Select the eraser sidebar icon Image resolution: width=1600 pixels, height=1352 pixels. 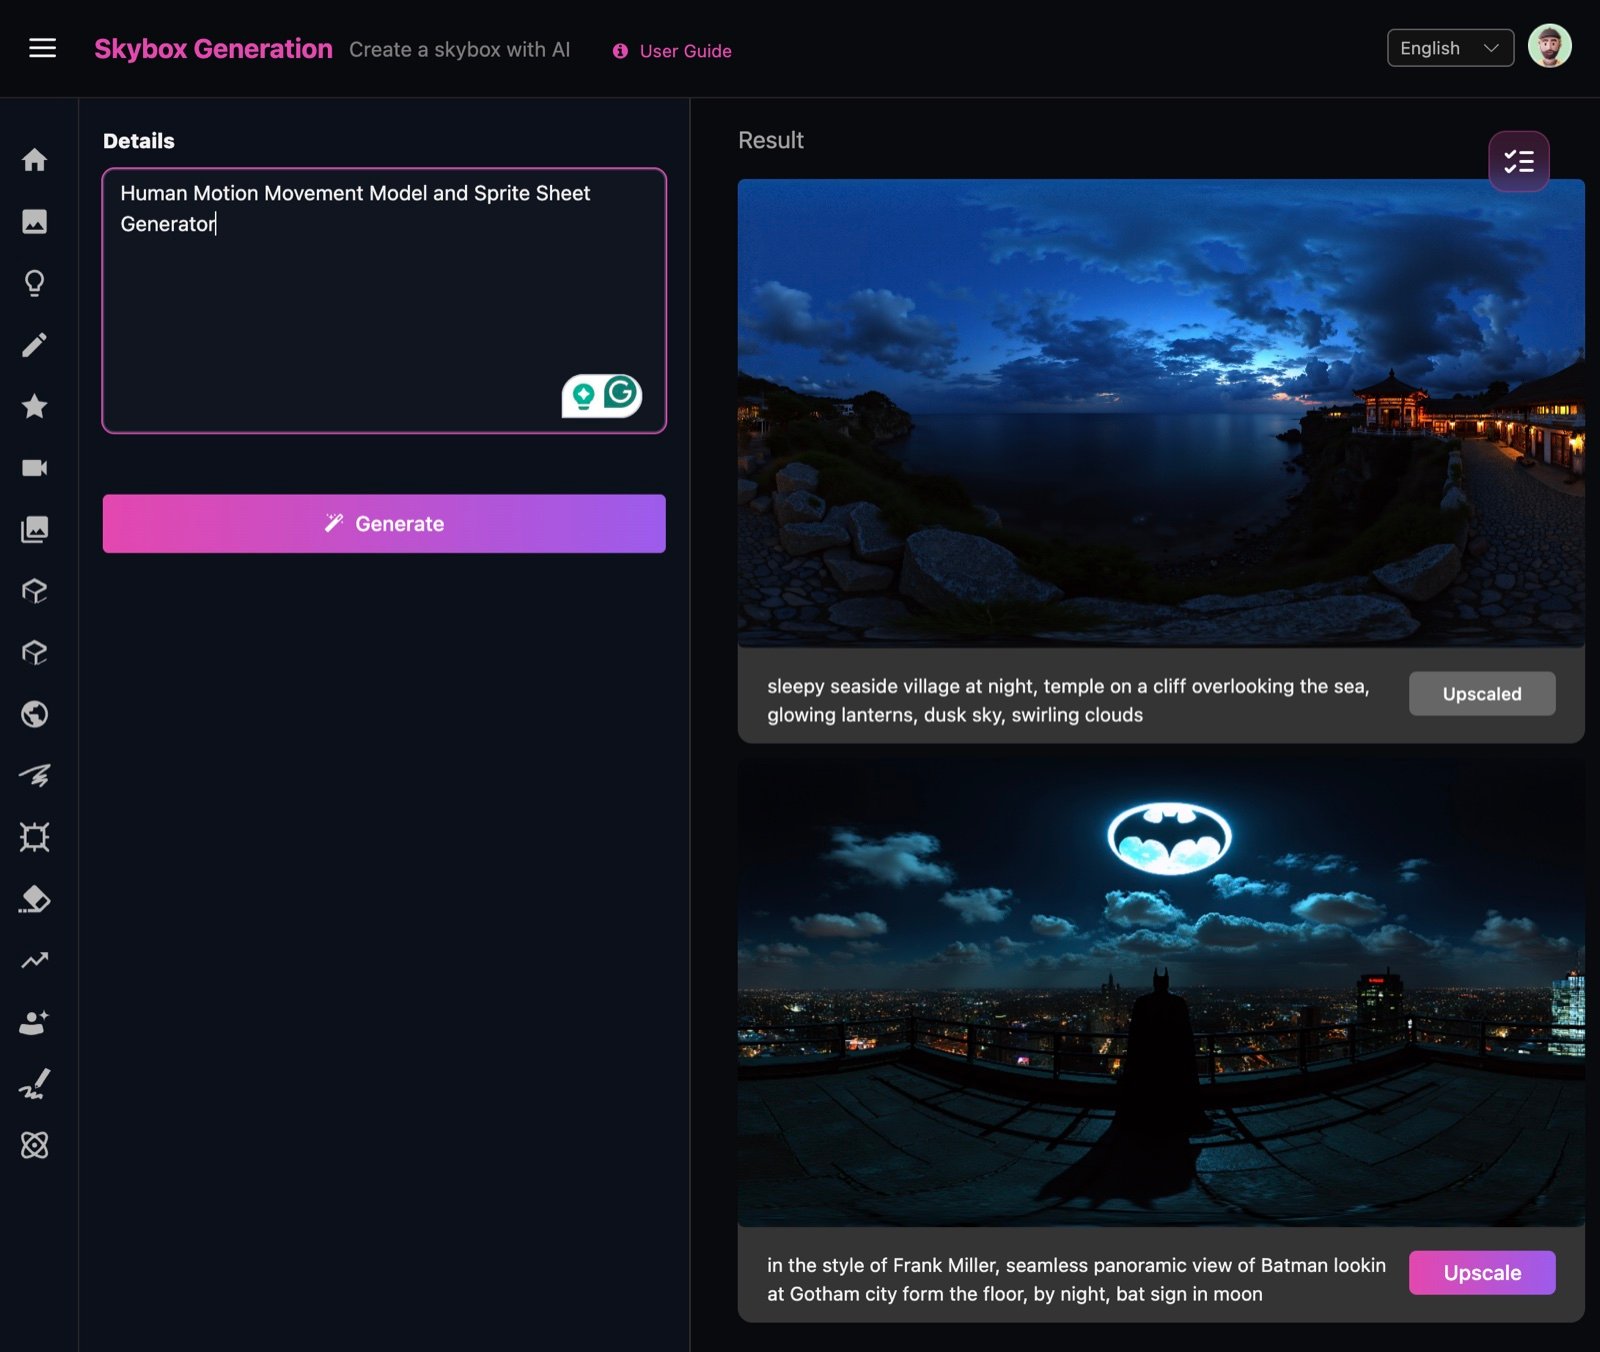pos(35,899)
